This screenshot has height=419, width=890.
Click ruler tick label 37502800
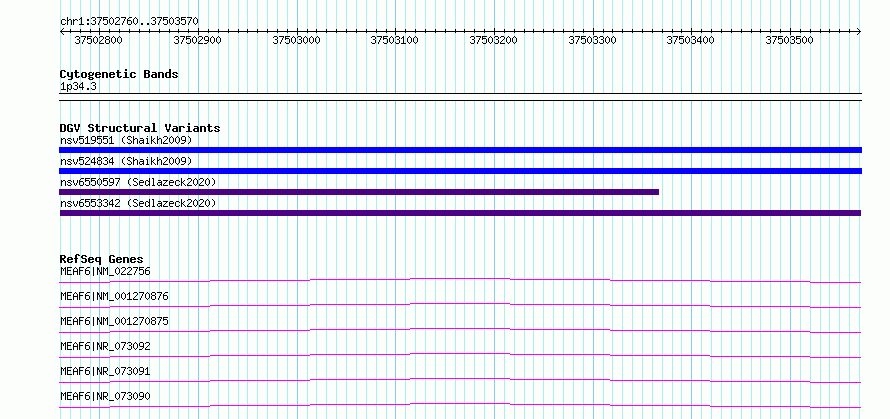coord(98,40)
